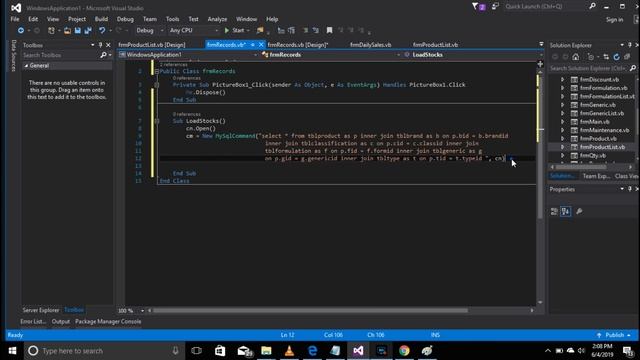Screen dimensions: 640x360
Task: Click the Decrease Indent toolbar icon
Action: coord(281,31)
